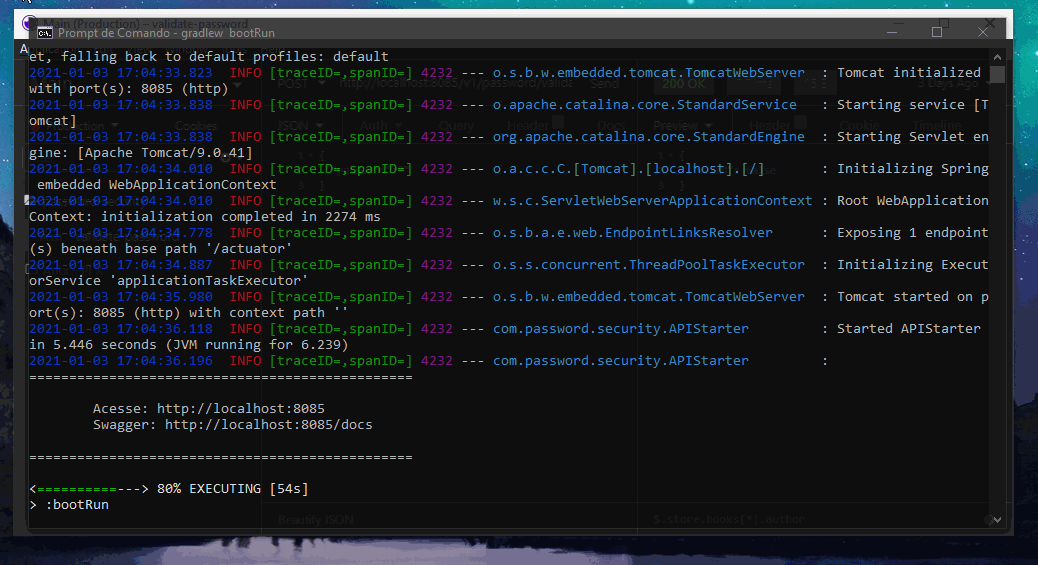
Task: Click the Gradle progress bar arrow indicator
Action: click(89, 489)
